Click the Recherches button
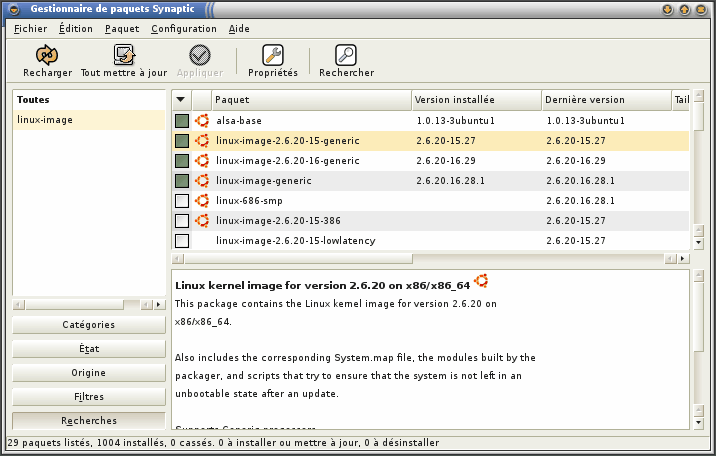 tap(89, 421)
